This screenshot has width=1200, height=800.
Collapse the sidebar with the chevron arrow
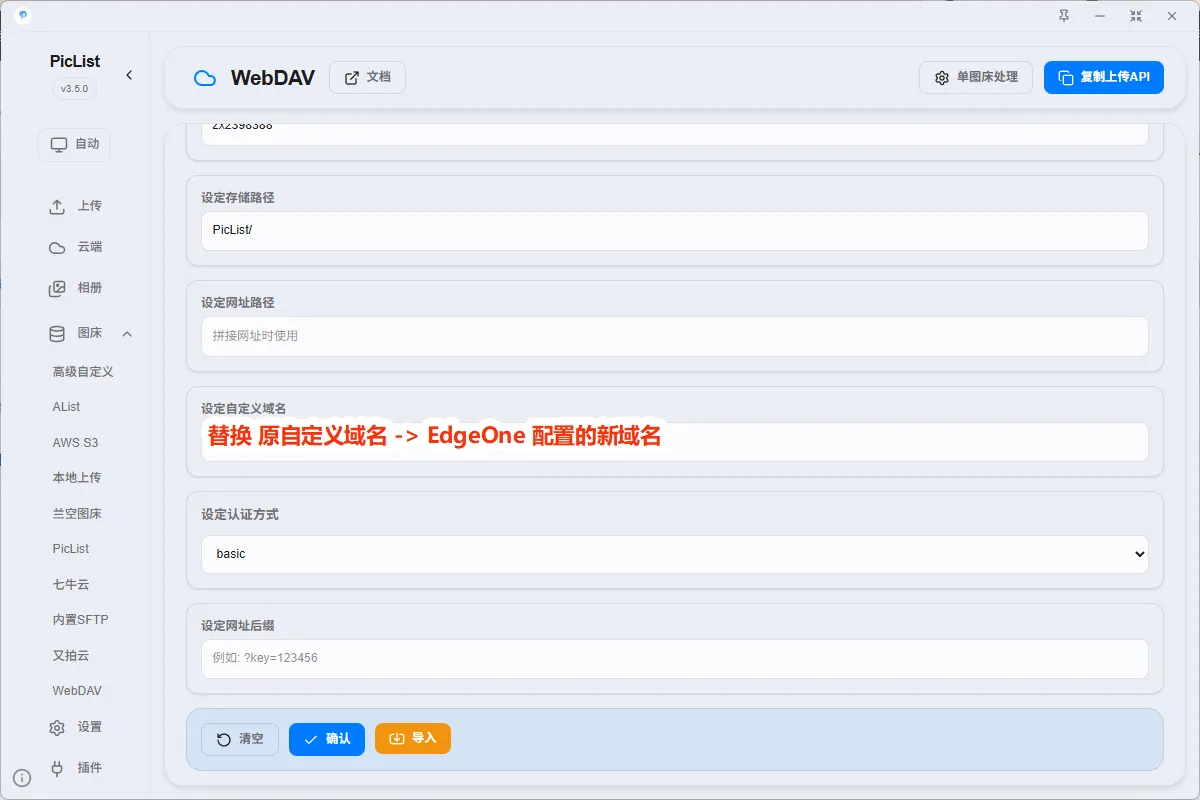coord(129,75)
